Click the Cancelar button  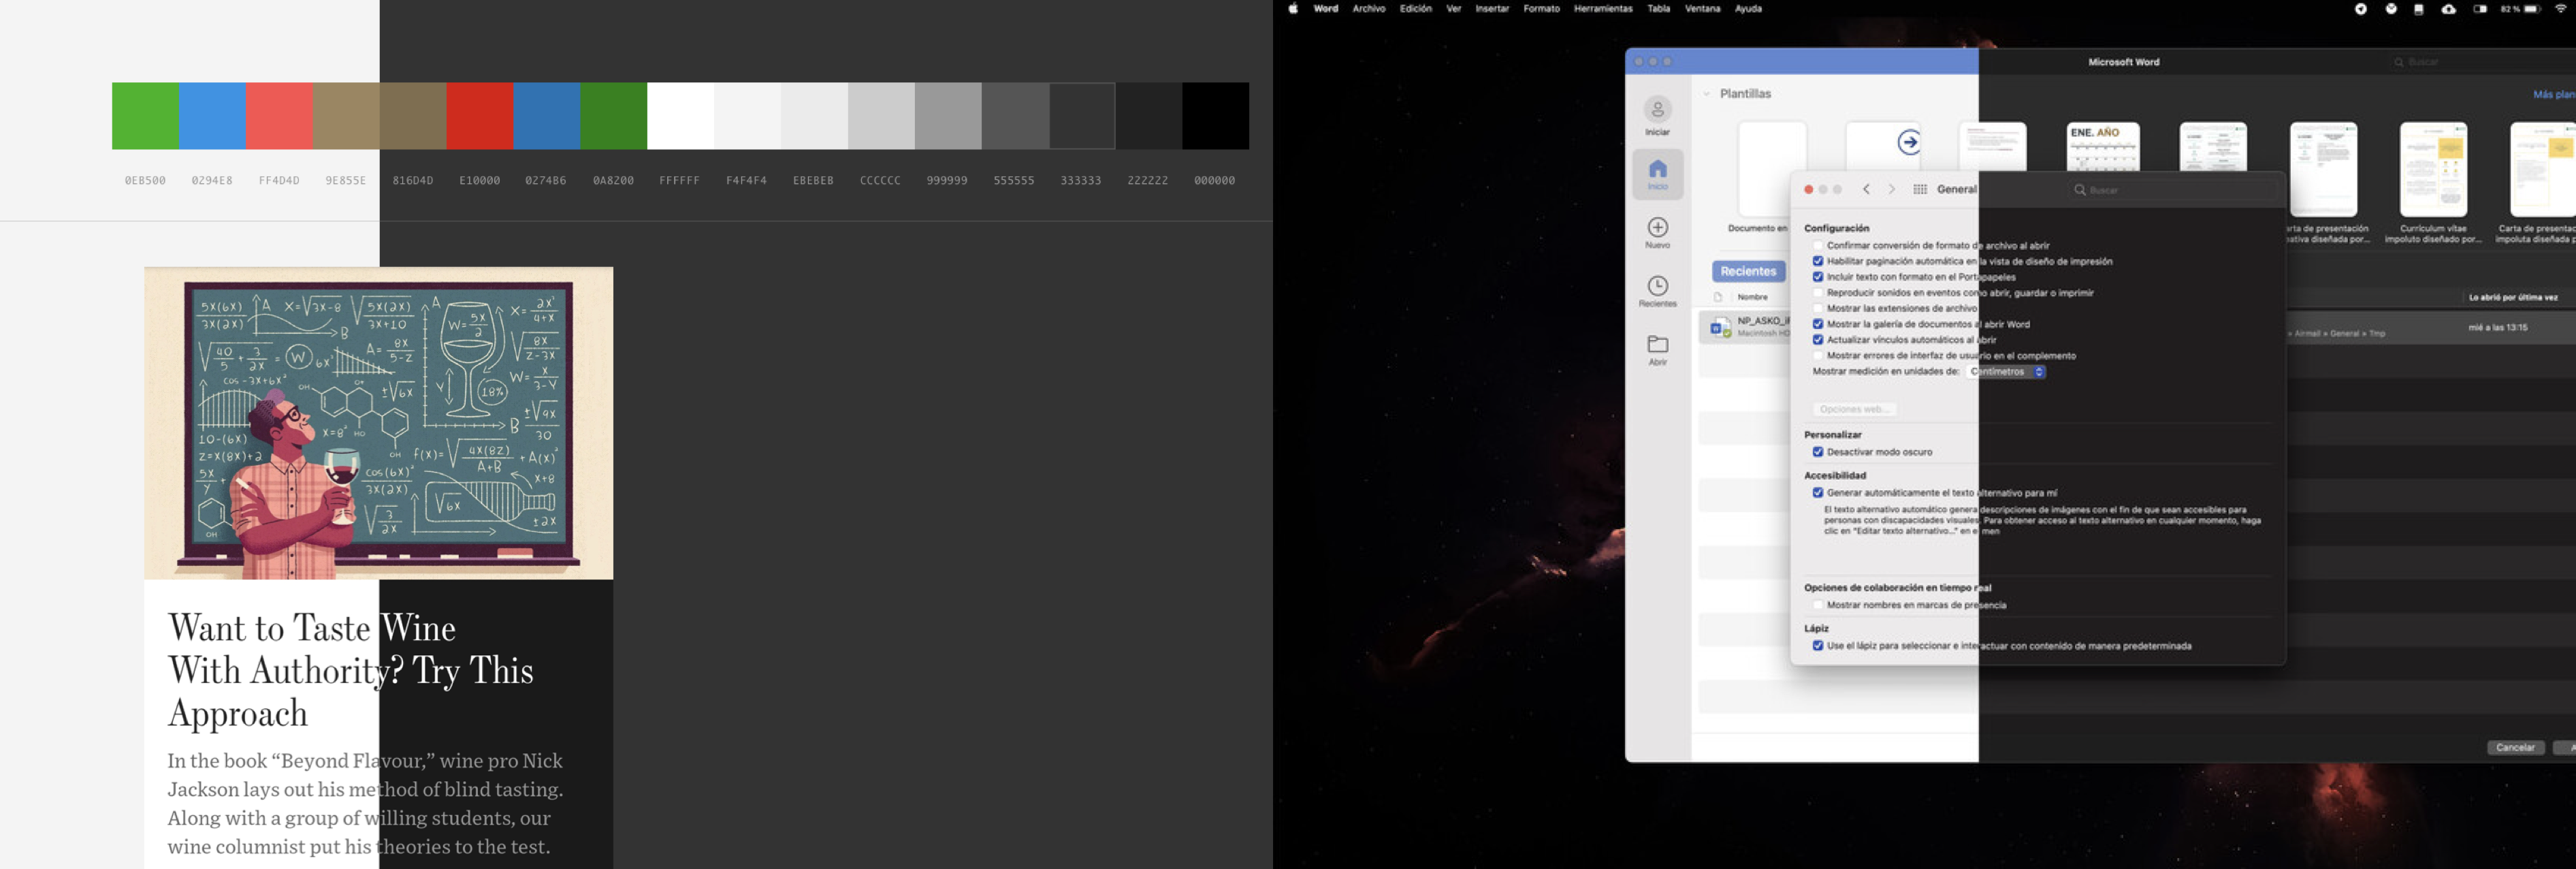click(2515, 748)
